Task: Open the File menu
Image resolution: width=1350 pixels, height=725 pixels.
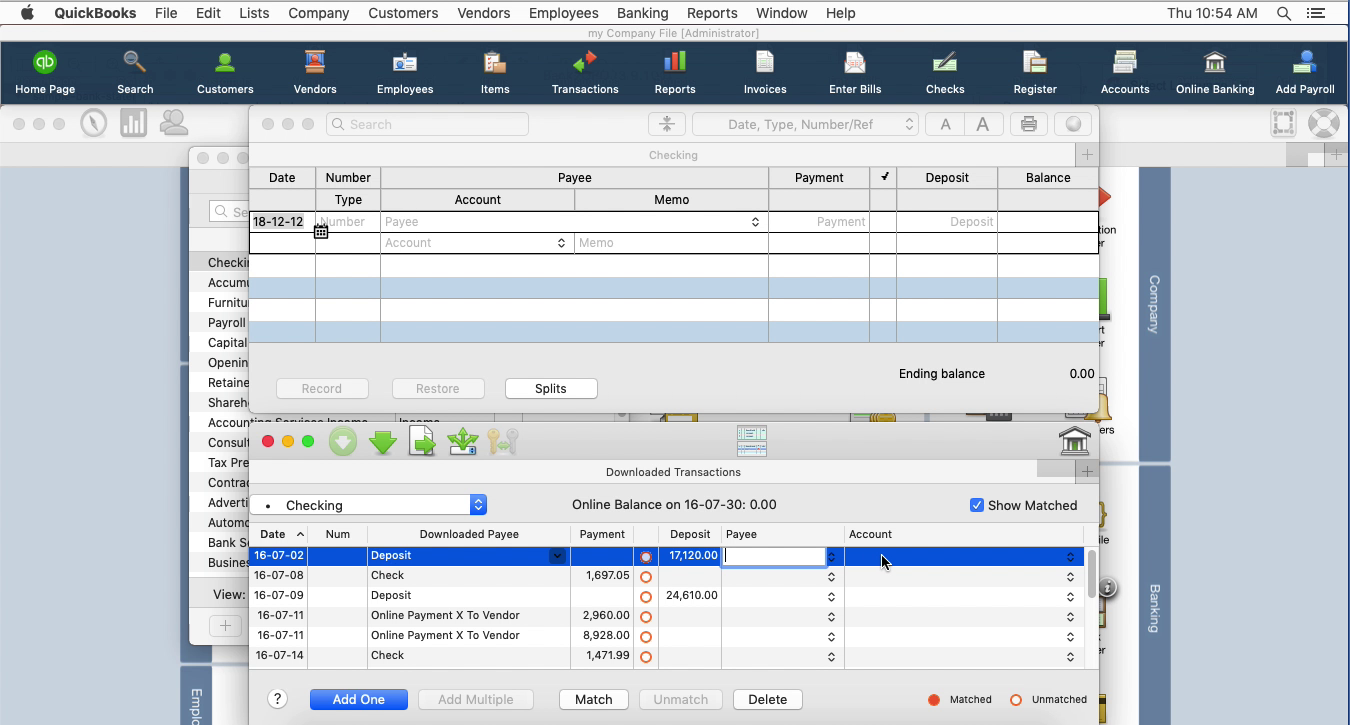Action: click(x=166, y=13)
